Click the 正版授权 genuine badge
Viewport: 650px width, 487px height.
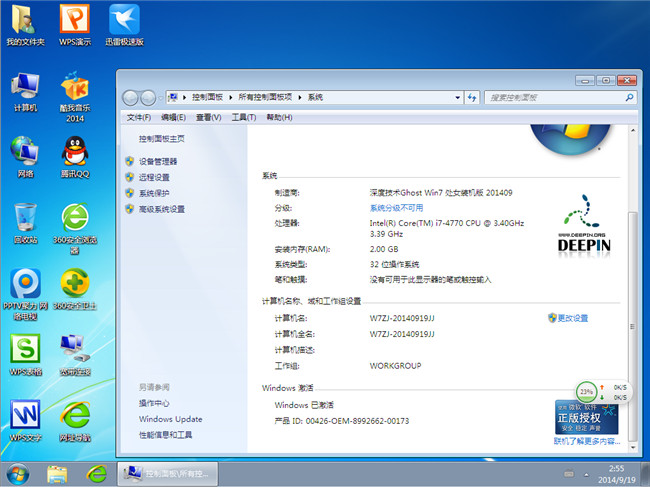[x=587, y=418]
